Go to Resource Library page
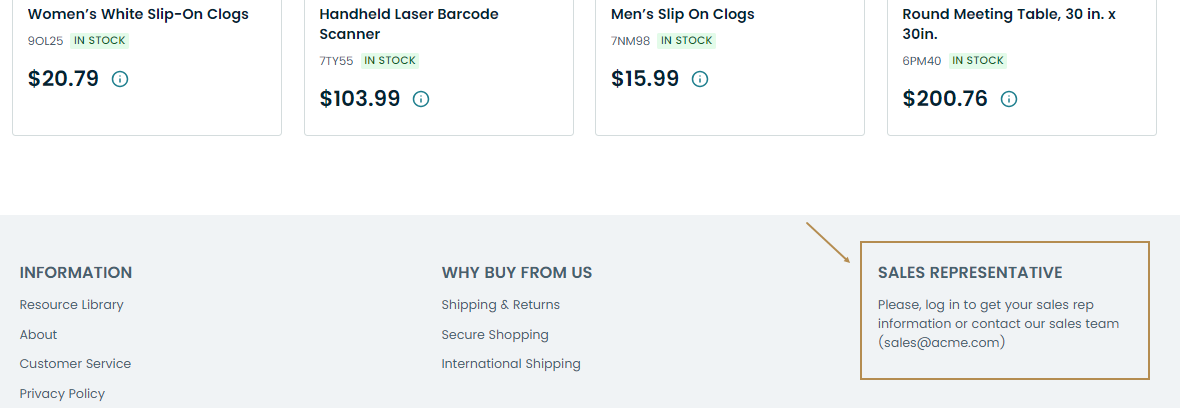 pos(71,305)
